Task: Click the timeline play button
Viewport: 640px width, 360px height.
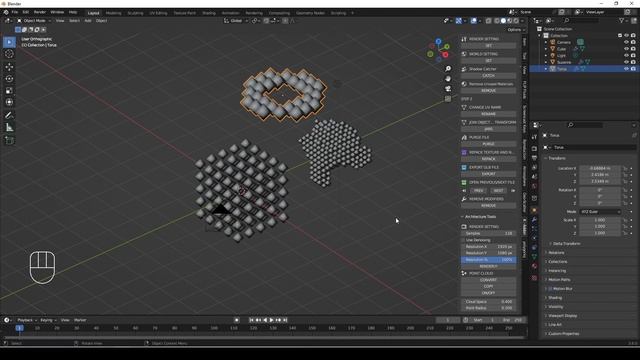Action: (271, 320)
